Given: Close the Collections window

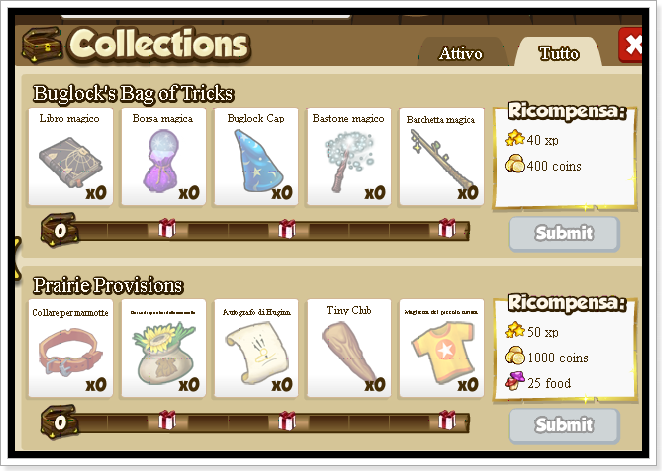Looking at the screenshot, I should click(631, 45).
